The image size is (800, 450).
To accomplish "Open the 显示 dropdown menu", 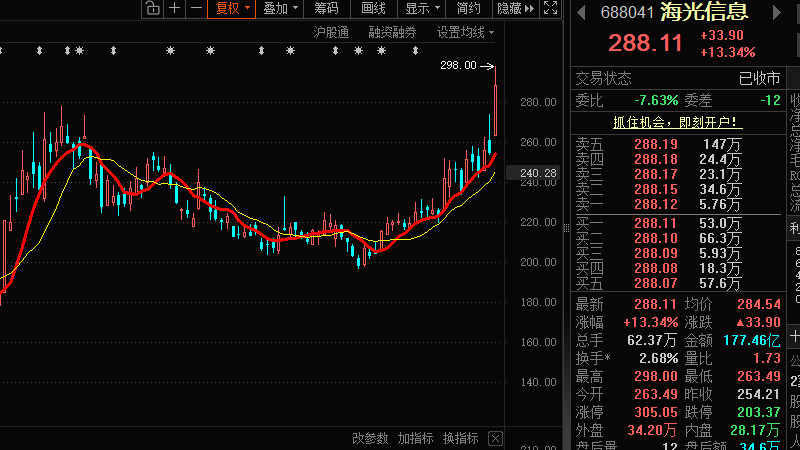I will point(422,8).
